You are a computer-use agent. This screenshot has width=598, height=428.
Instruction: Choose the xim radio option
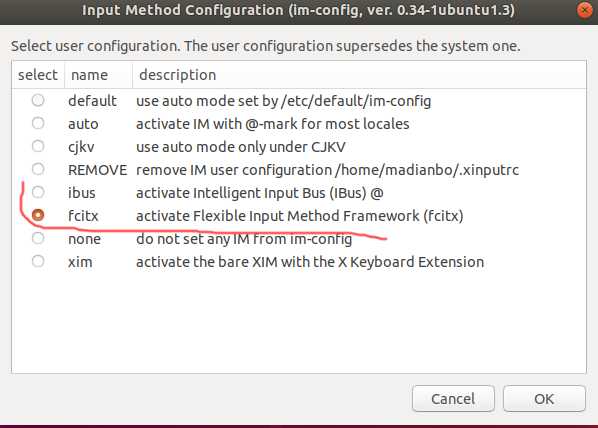[x=38, y=261]
